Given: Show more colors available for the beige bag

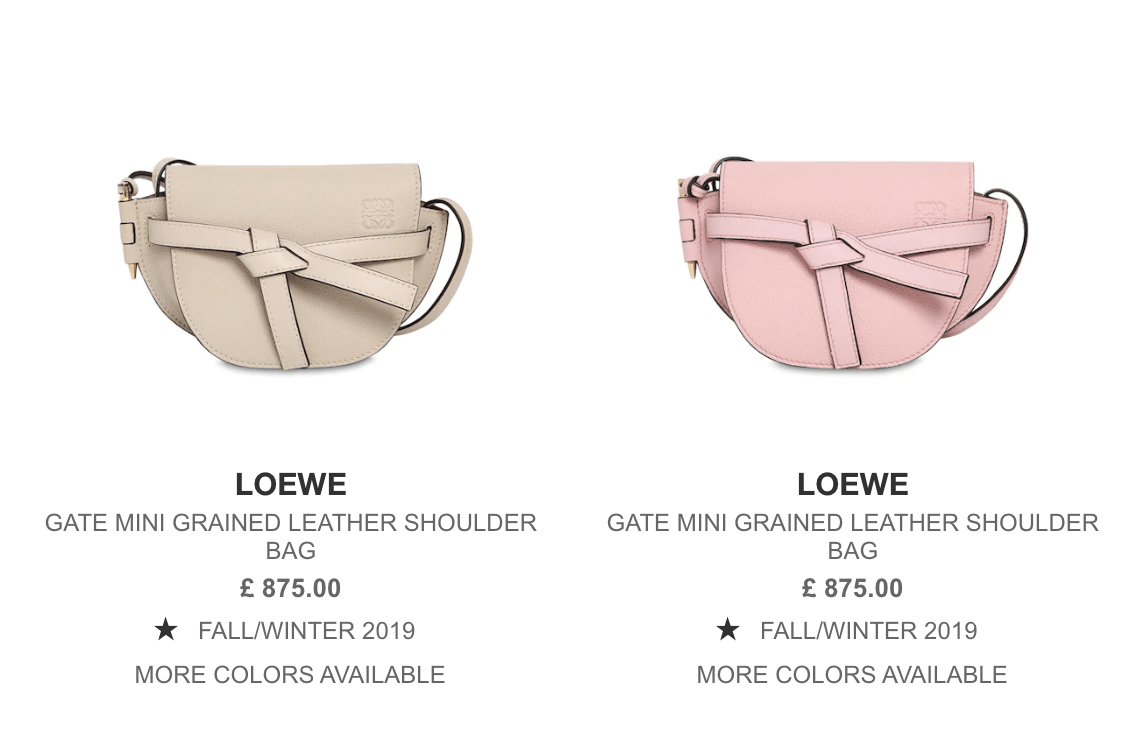Looking at the screenshot, I should tap(290, 674).
